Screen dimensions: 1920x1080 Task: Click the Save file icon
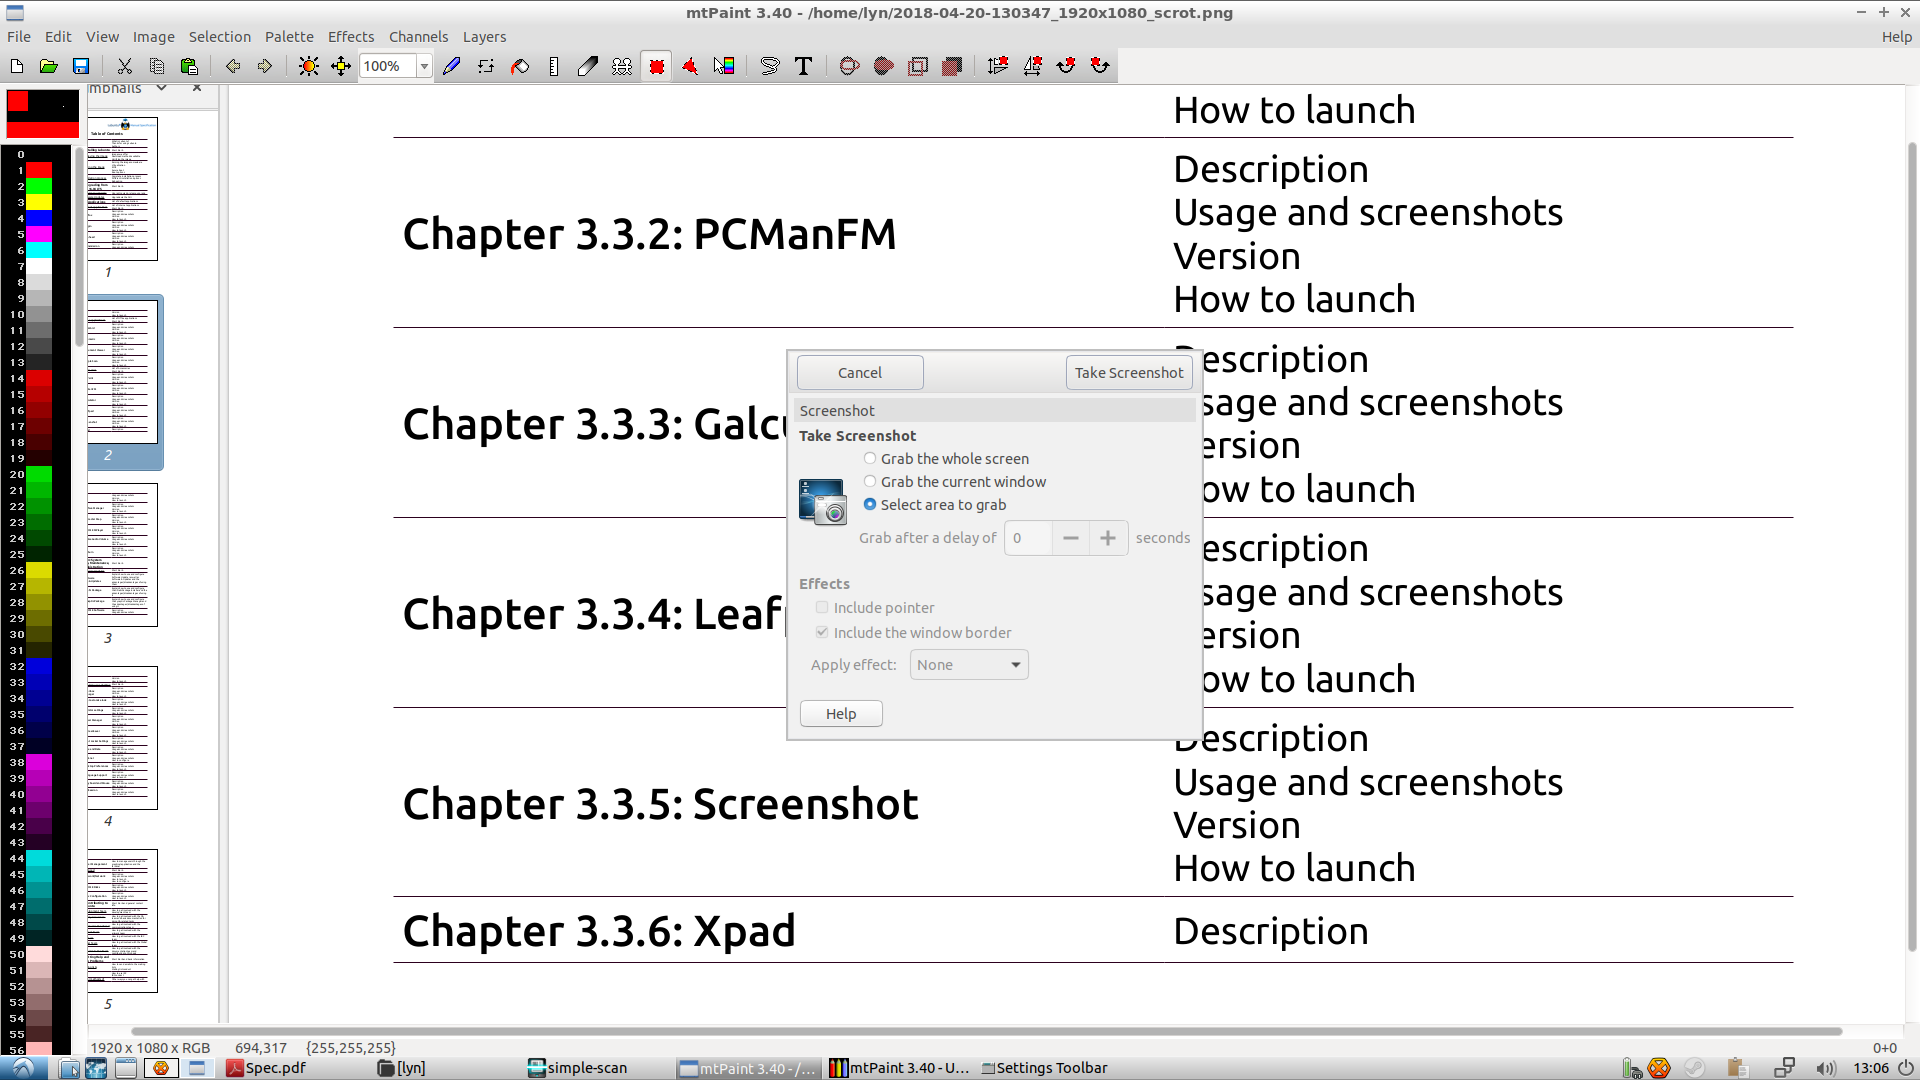pyautogui.click(x=81, y=66)
